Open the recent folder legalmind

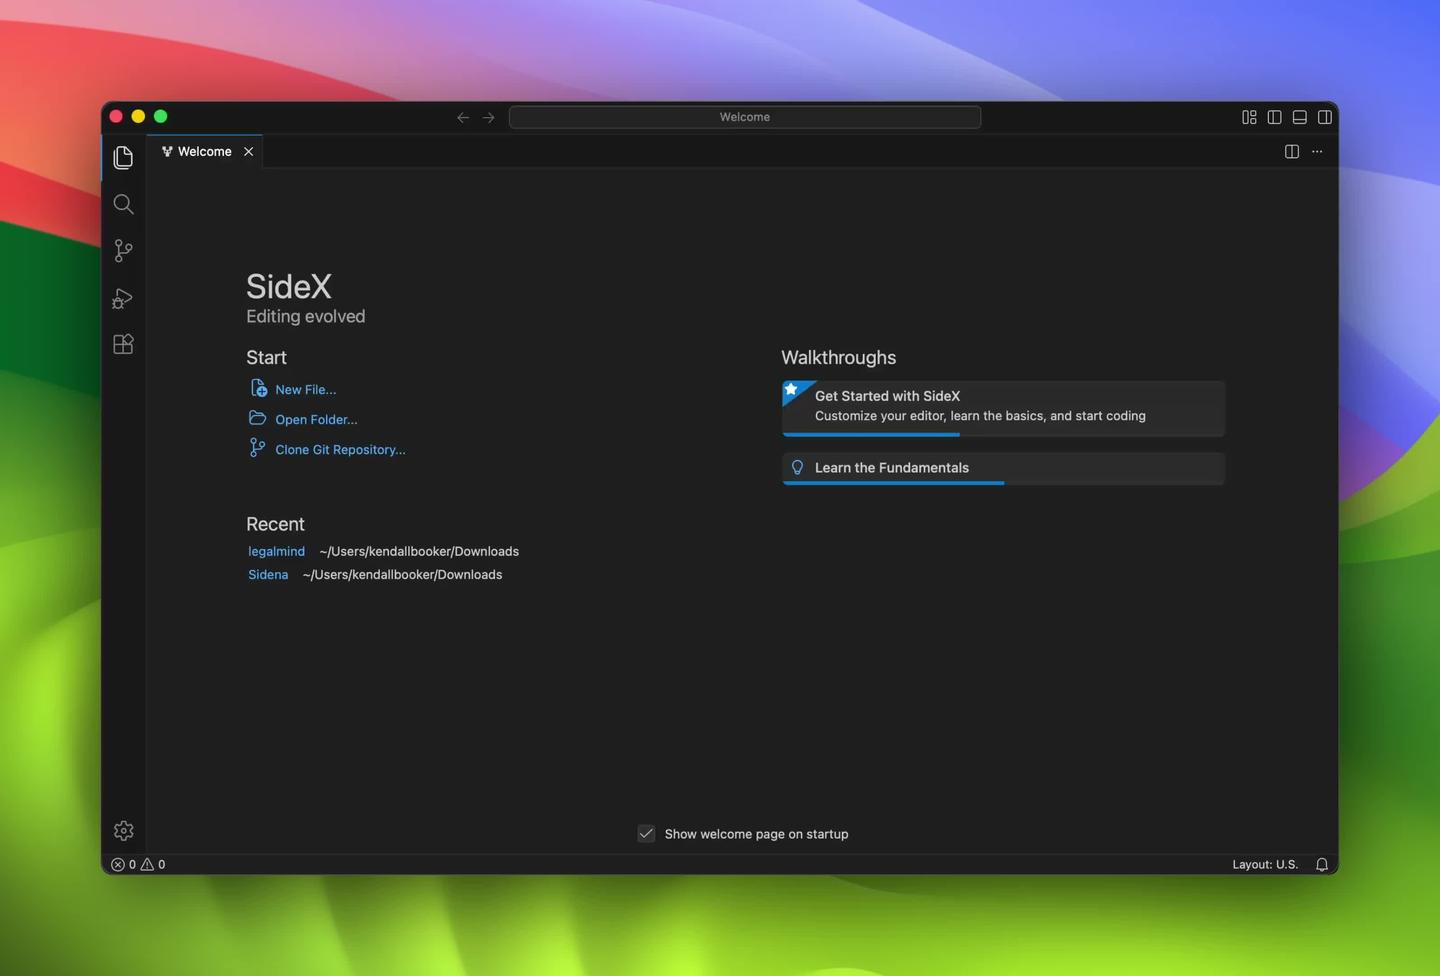tap(276, 551)
